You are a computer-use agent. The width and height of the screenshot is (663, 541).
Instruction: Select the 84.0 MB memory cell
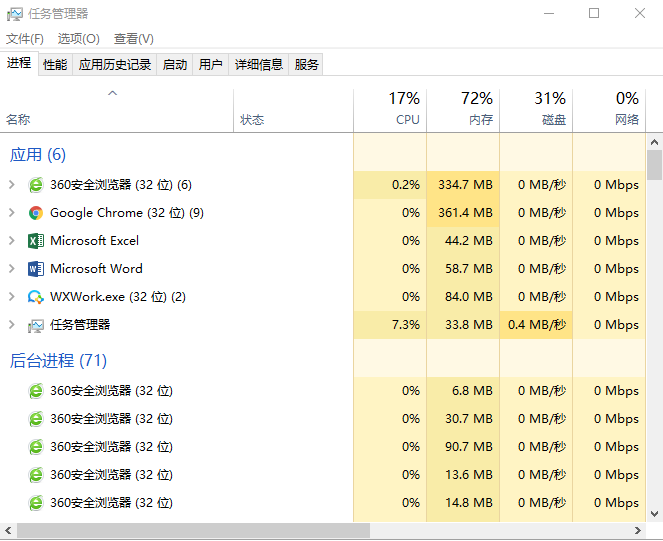(x=463, y=297)
